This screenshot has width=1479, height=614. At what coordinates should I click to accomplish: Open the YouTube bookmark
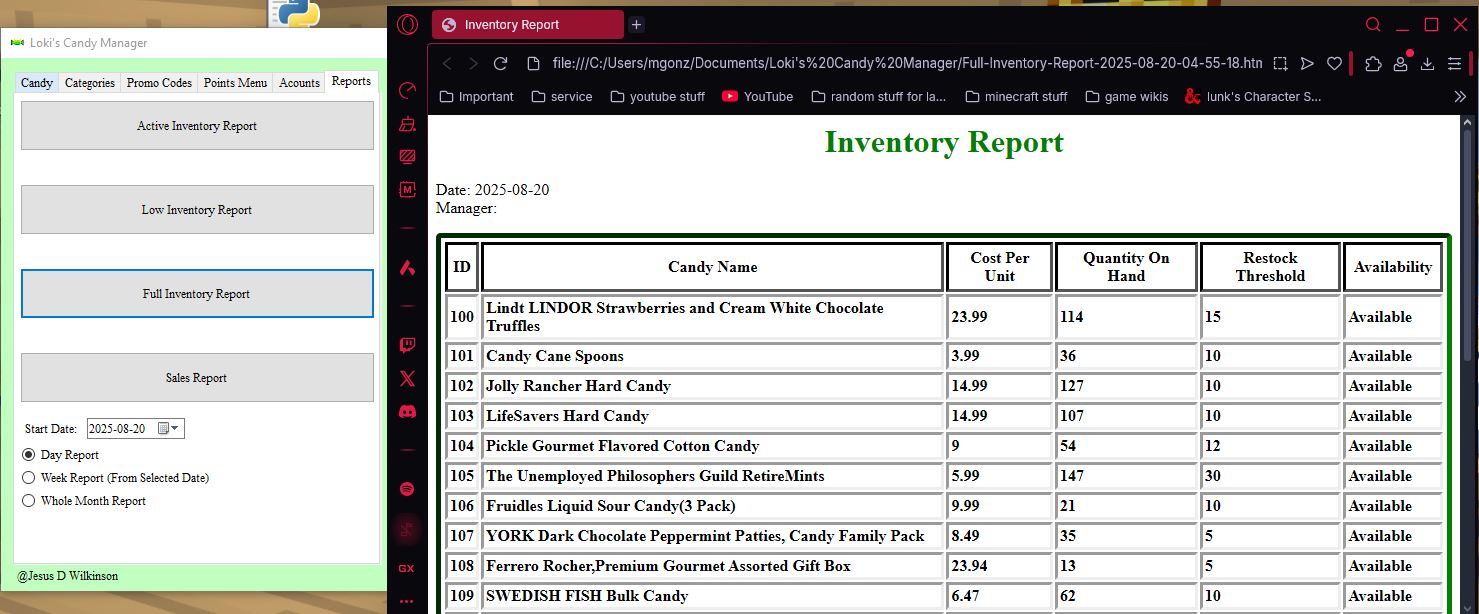click(x=757, y=97)
